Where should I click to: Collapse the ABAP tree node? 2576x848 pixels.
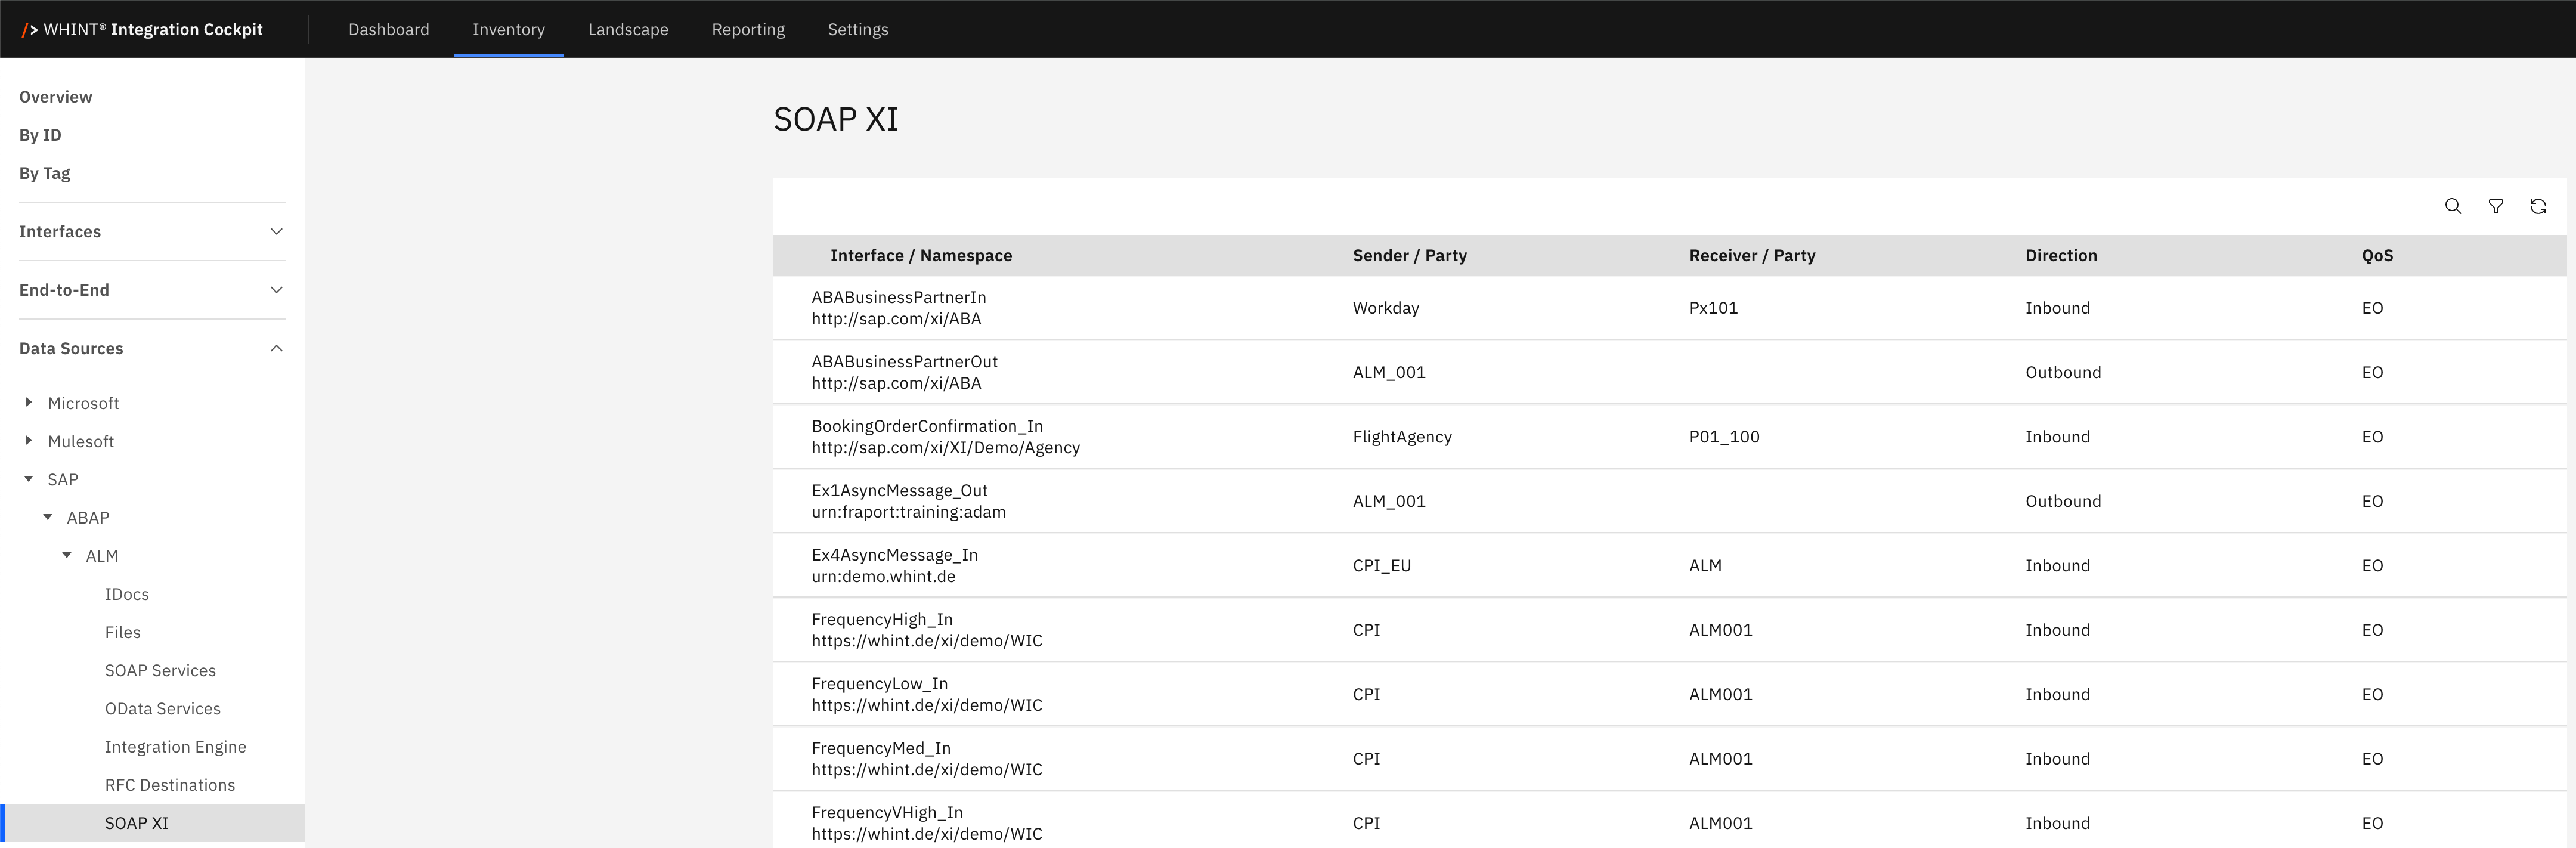(48, 517)
